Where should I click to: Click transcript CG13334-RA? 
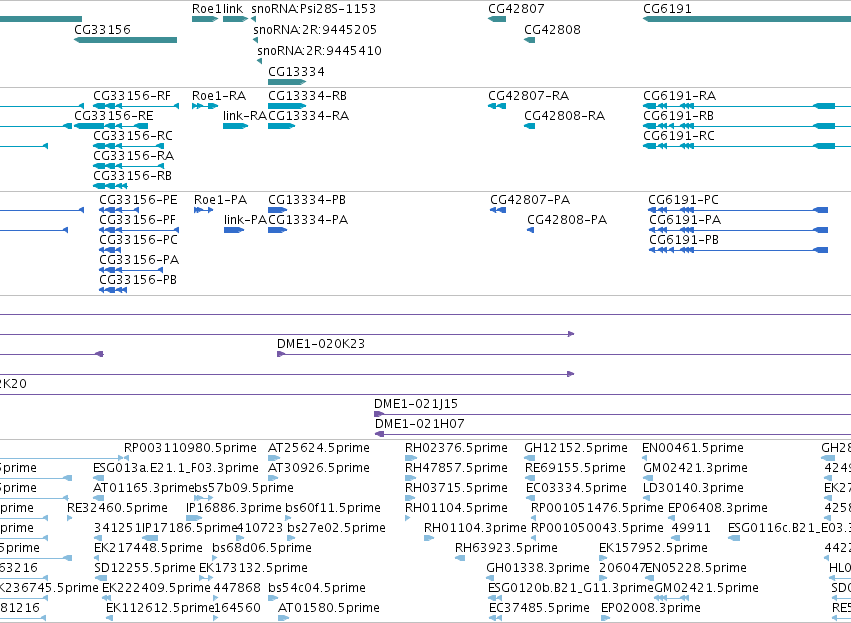pos(308,116)
